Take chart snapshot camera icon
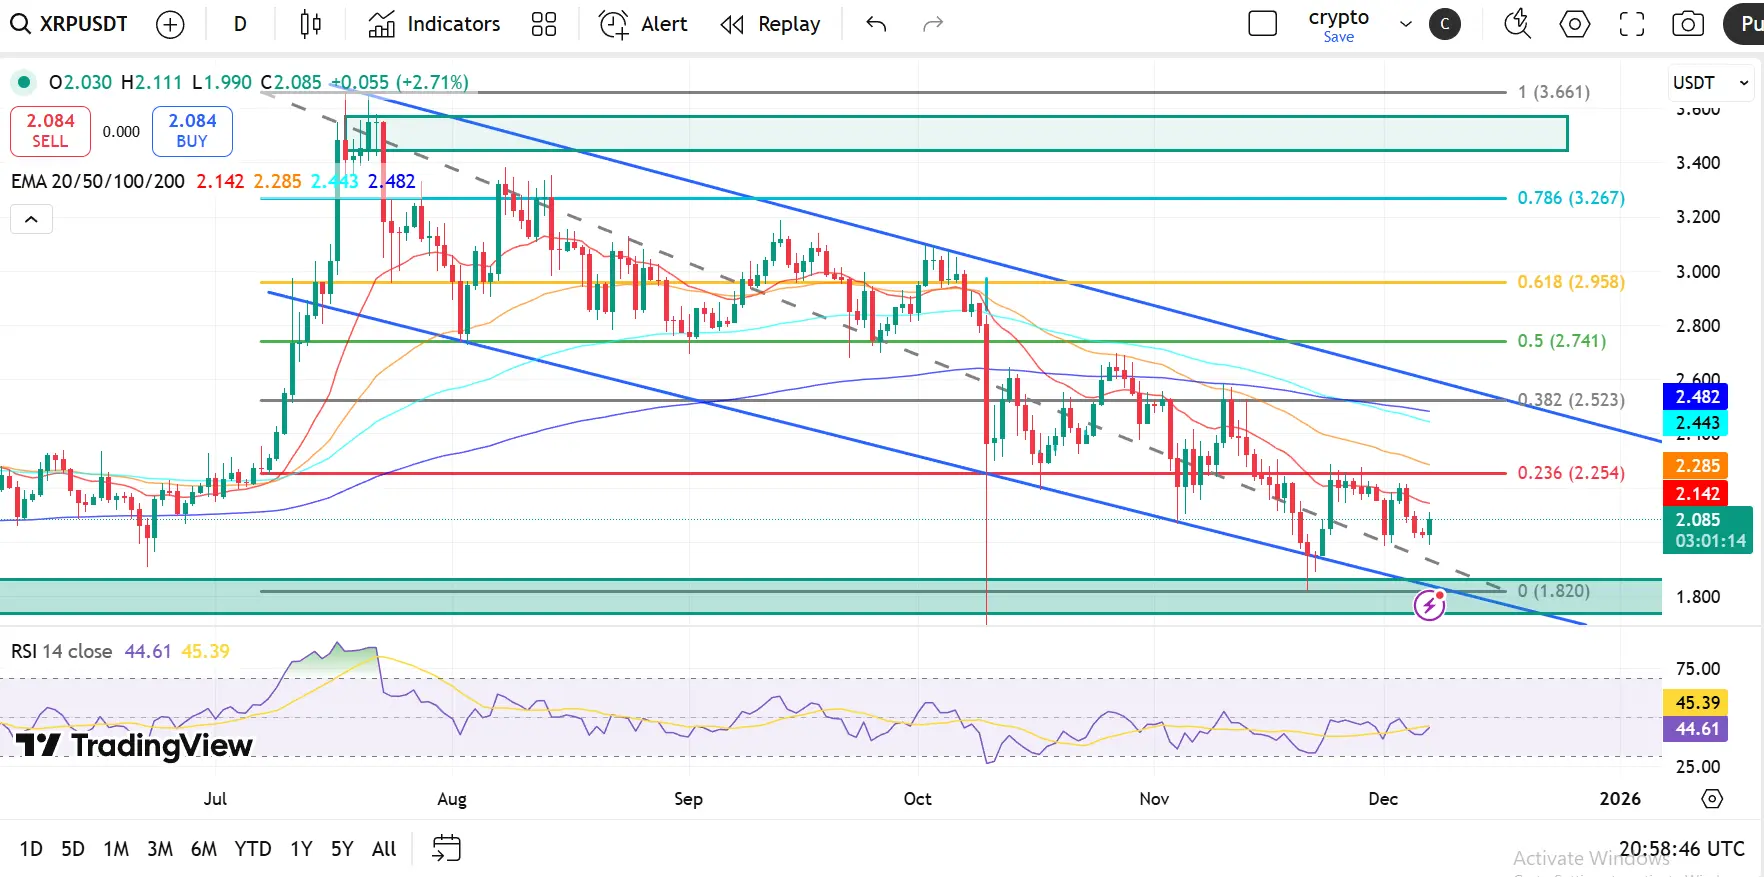 pos(1688,24)
